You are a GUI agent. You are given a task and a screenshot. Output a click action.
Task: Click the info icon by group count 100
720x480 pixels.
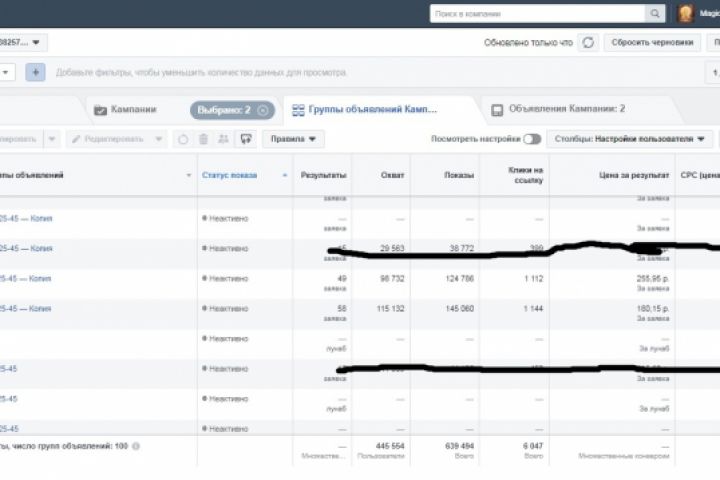[136, 446]
